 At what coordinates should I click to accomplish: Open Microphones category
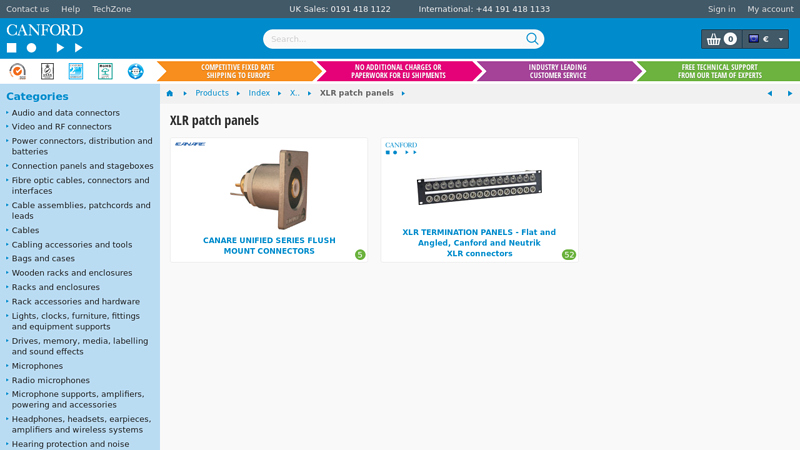pos(37,366)
